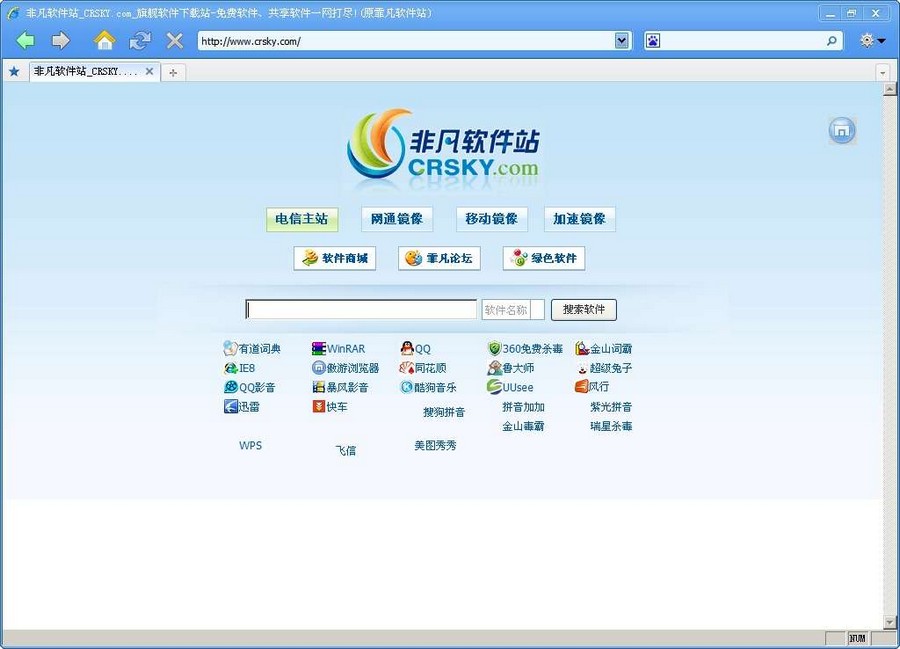
Task: Click the scrollbar down arrow
Action: (890, 622)
